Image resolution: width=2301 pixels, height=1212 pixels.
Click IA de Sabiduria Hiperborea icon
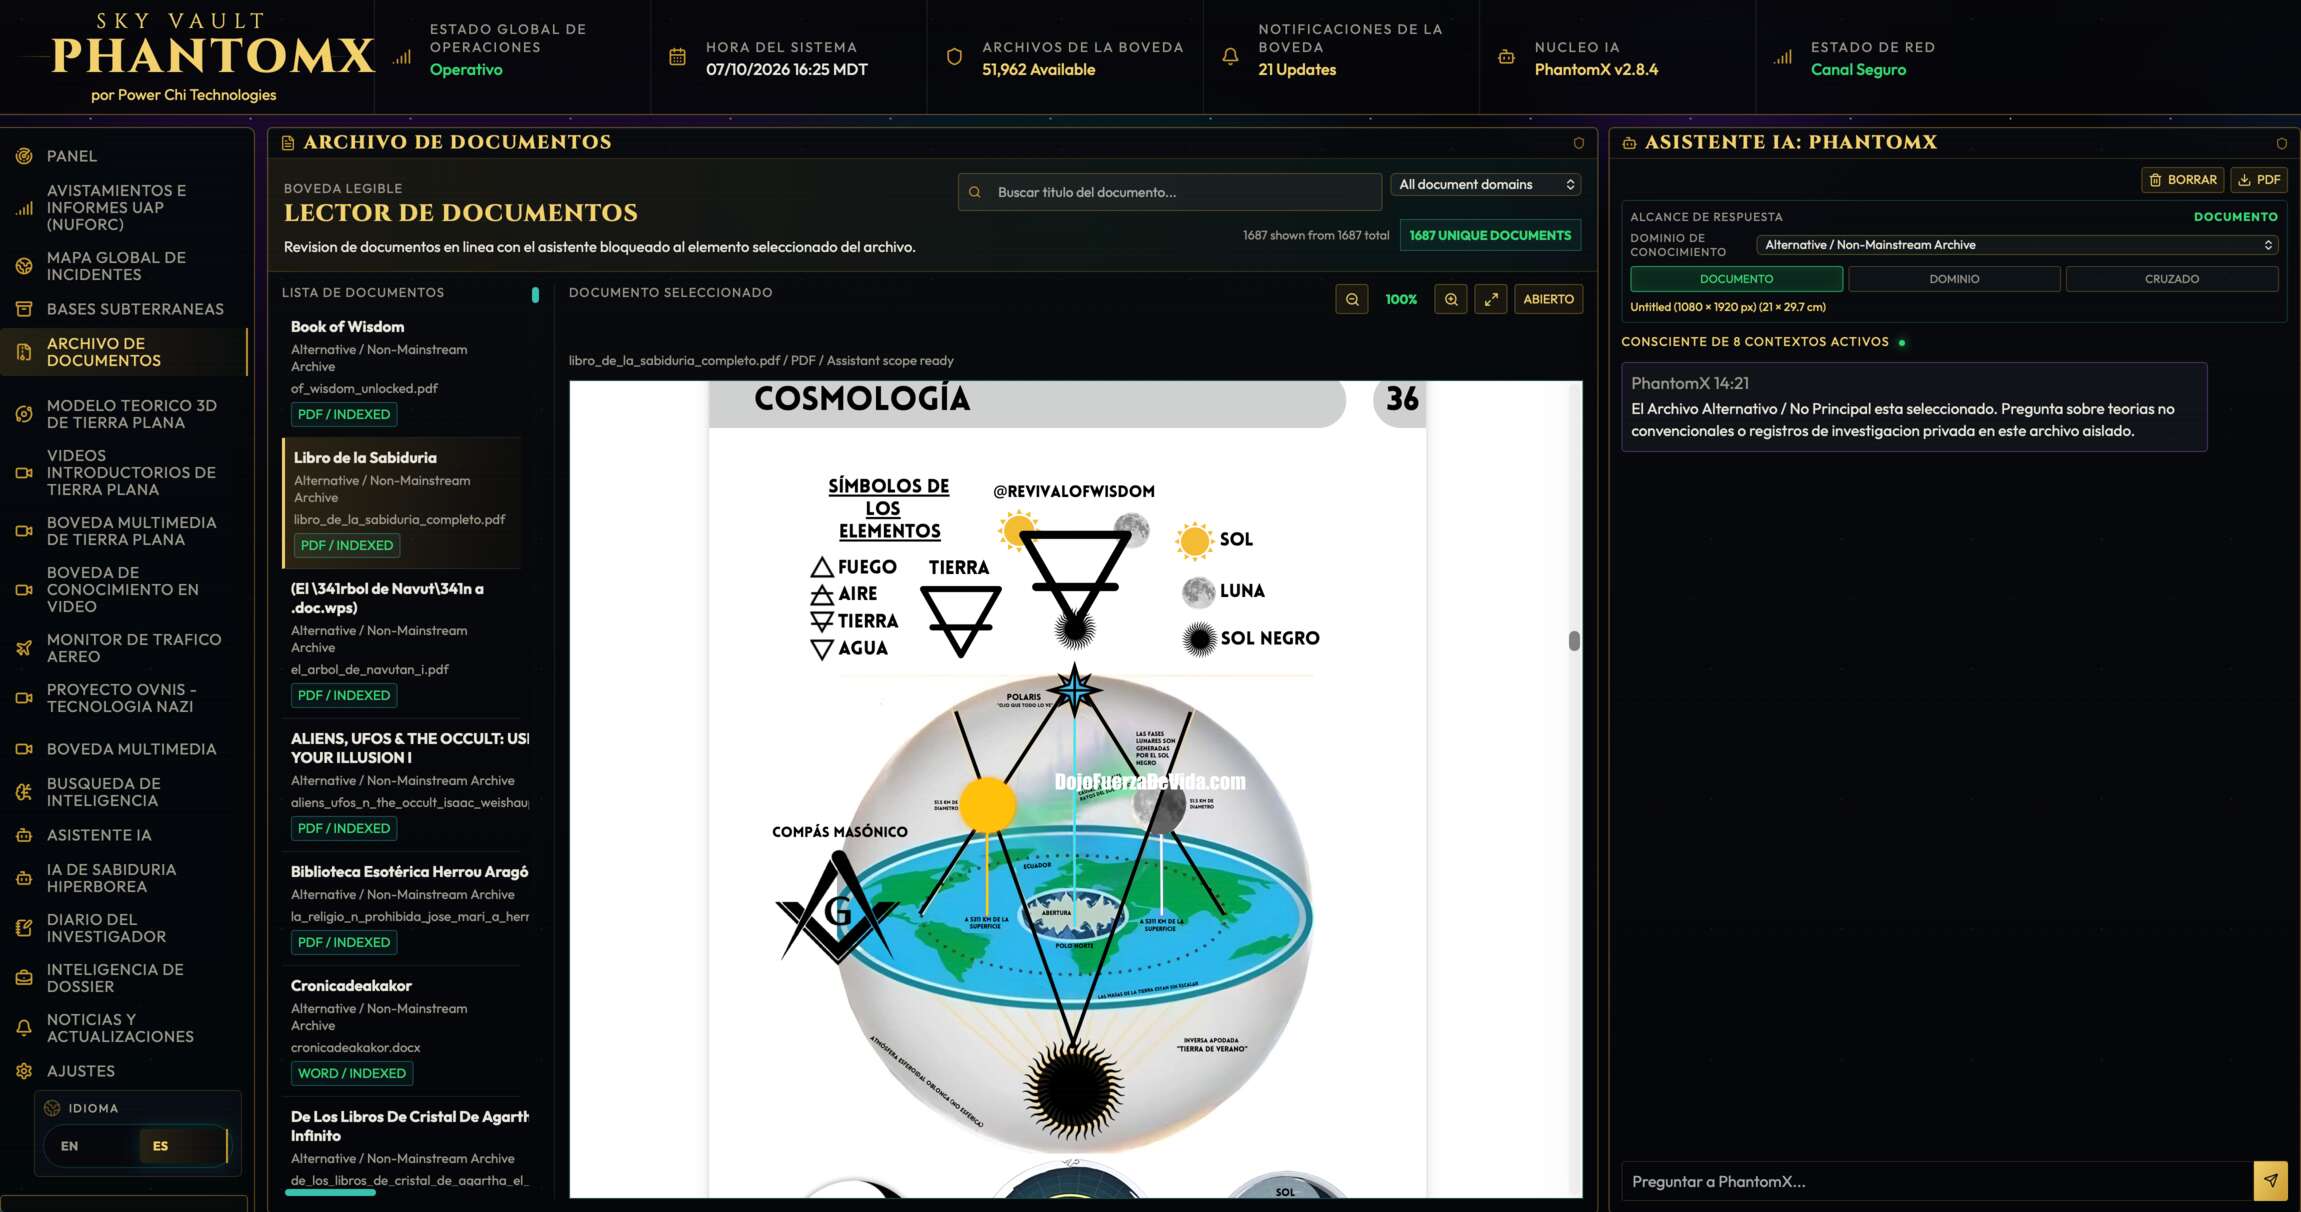pos(24,878)
